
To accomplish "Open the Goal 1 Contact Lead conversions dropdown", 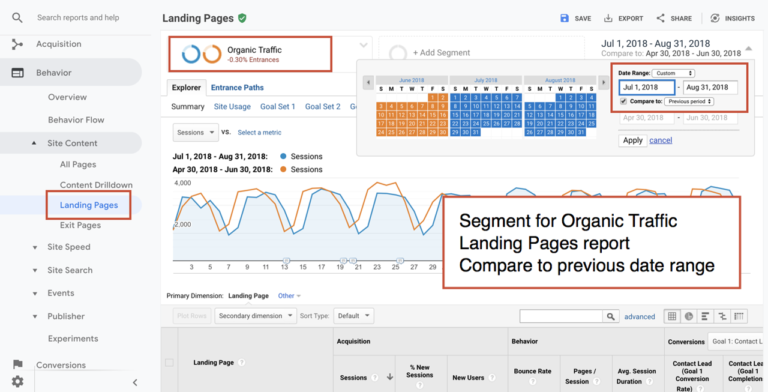I will point(737,342).
